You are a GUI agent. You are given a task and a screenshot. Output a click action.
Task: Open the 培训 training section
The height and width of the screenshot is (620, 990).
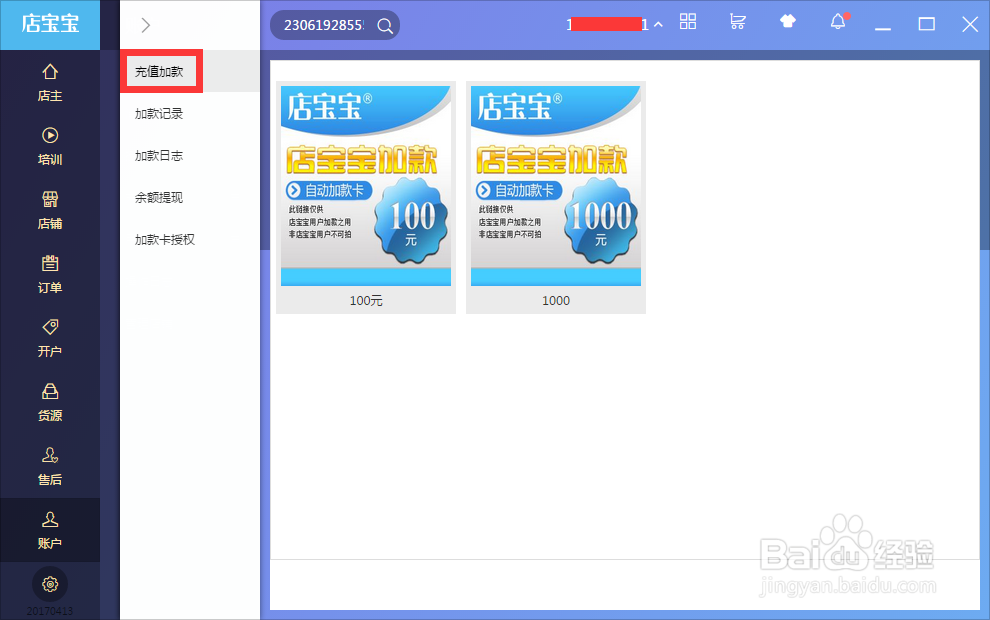50,146
